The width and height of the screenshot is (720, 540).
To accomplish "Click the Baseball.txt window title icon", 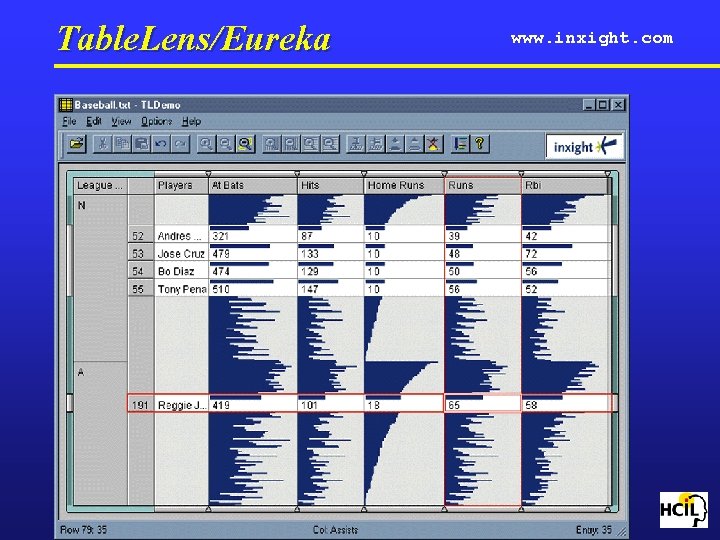I will click(66, 105).
